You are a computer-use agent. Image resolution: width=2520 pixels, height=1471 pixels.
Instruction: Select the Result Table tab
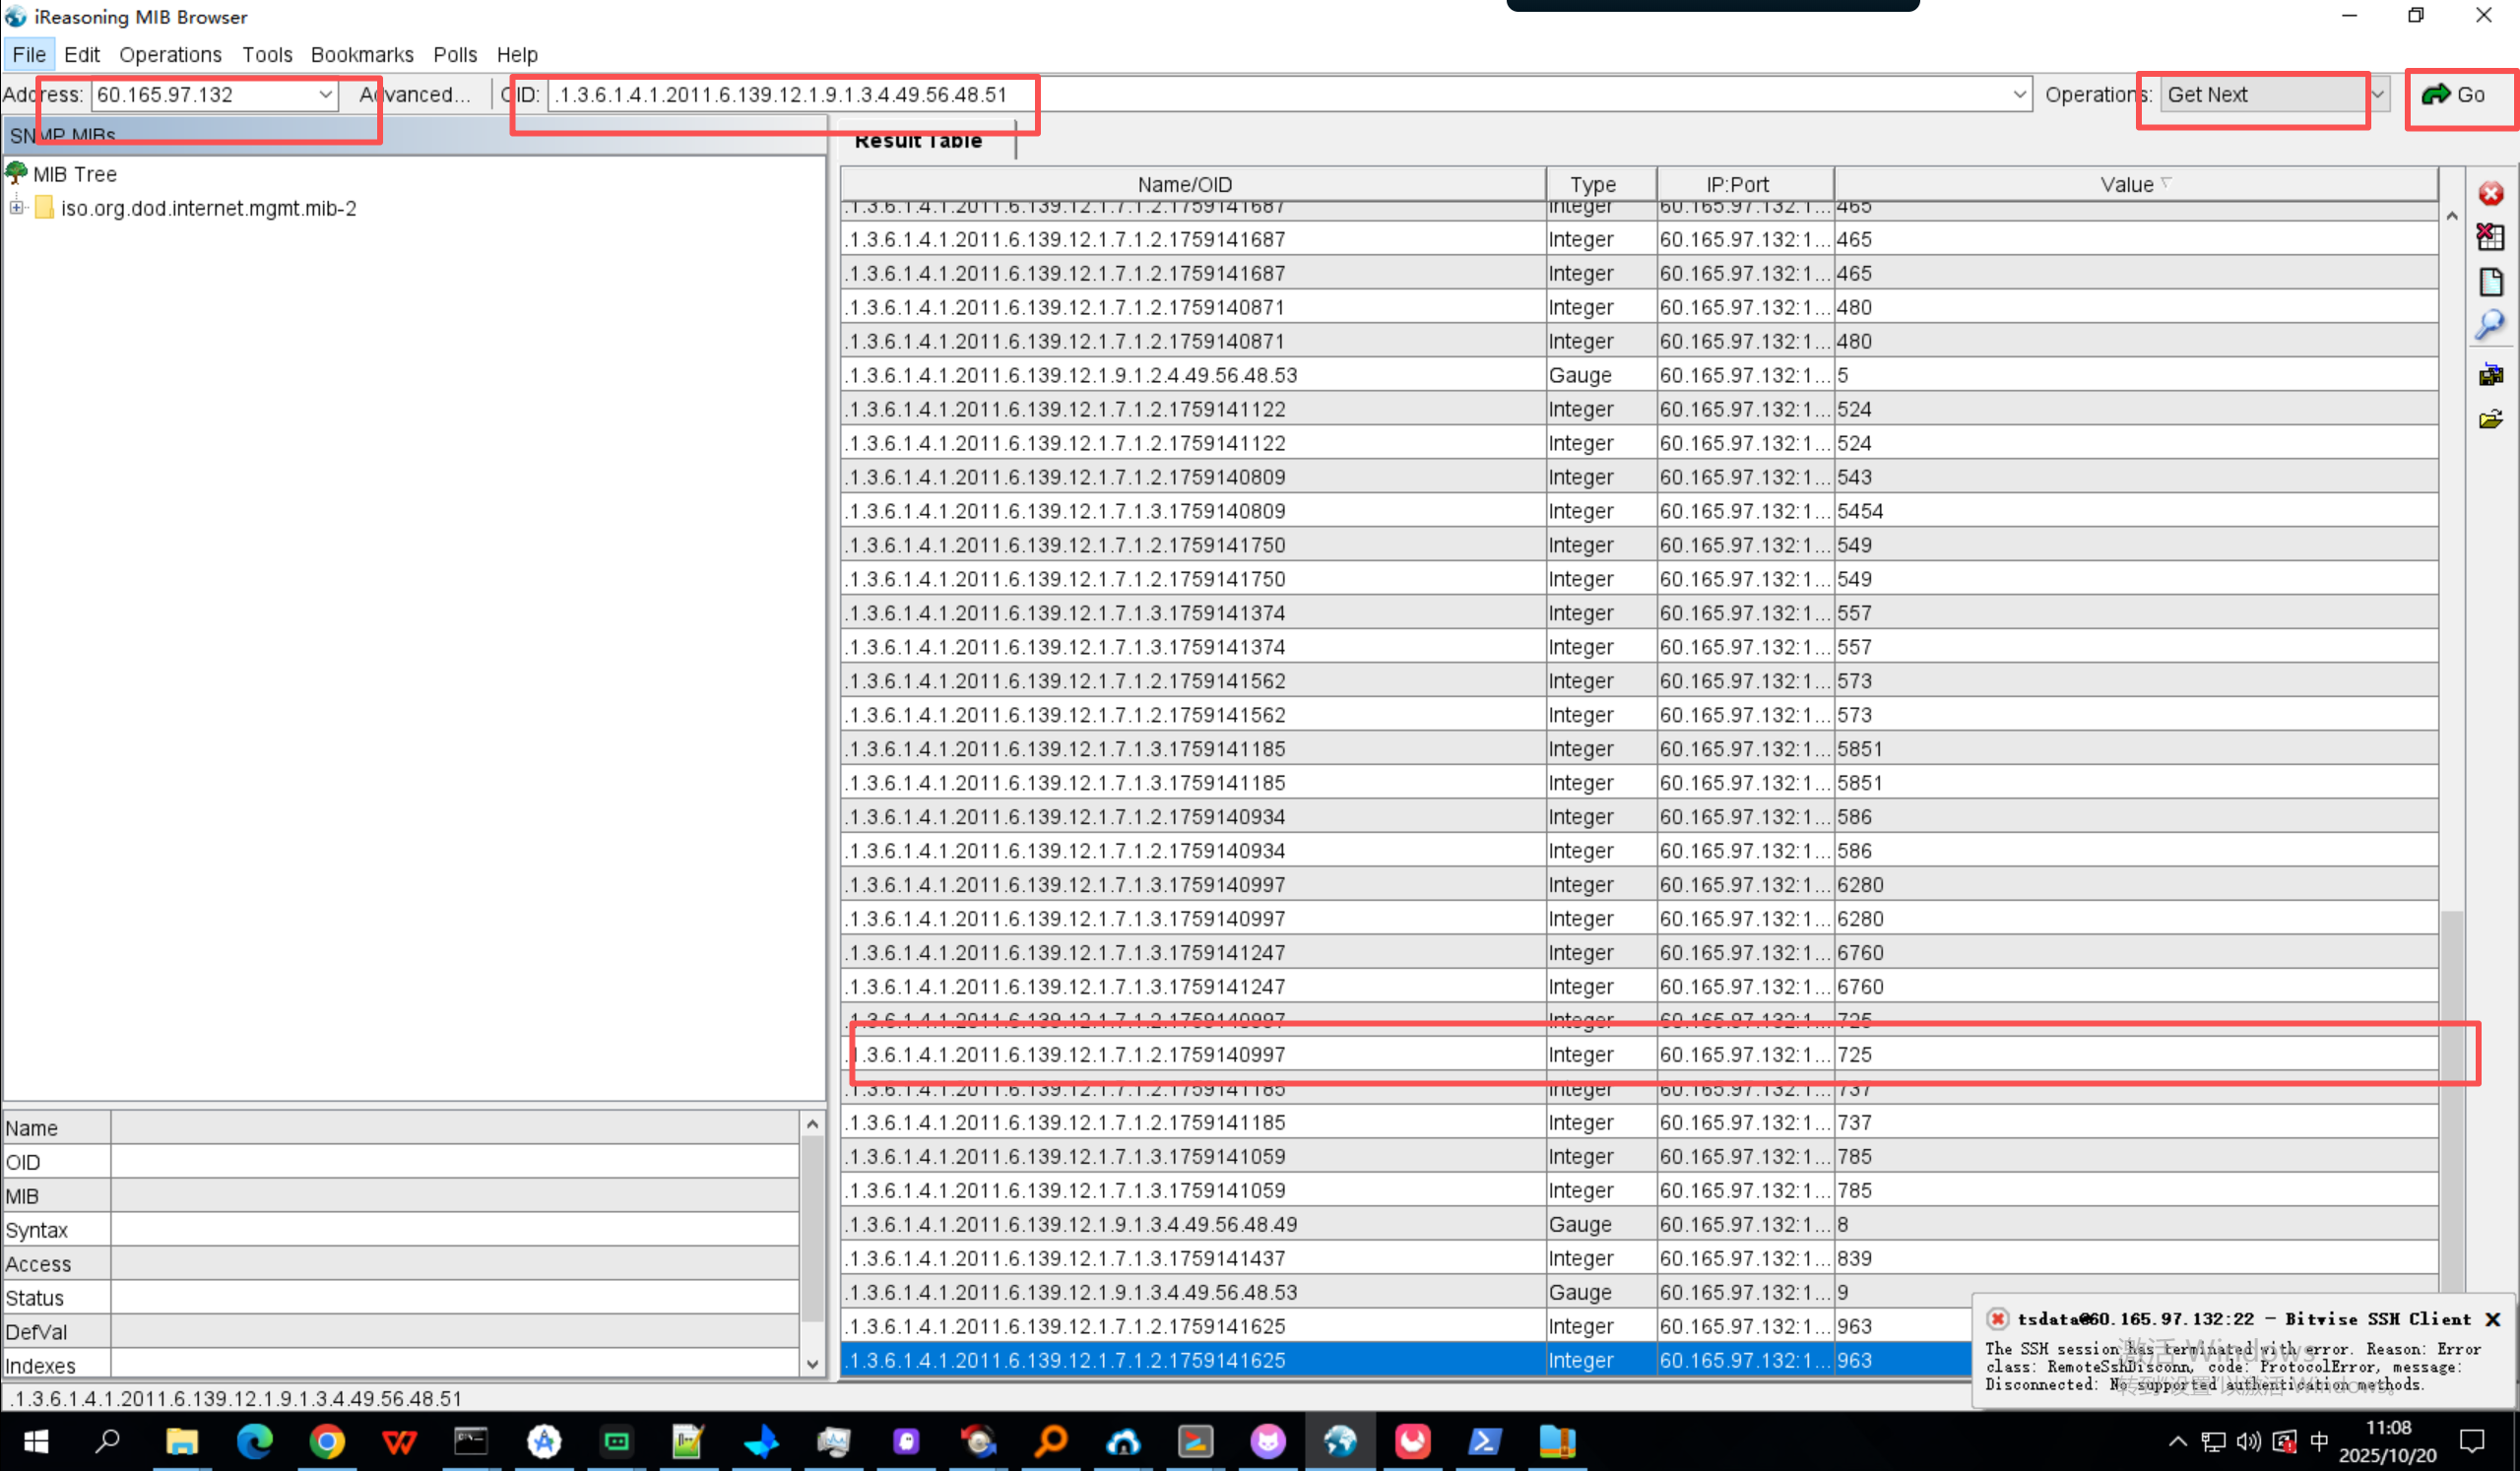coord(918,141)
